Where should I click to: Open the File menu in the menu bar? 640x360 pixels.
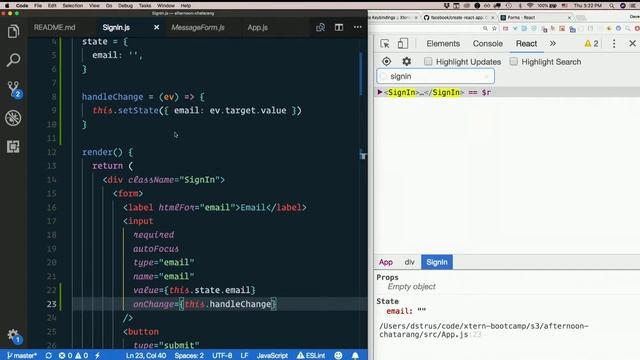pos(38,5)
